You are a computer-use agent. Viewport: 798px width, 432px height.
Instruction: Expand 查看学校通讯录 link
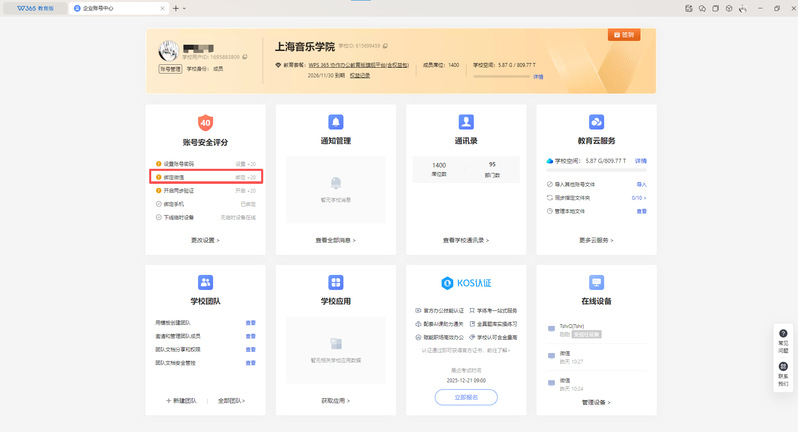click(466, 241)
